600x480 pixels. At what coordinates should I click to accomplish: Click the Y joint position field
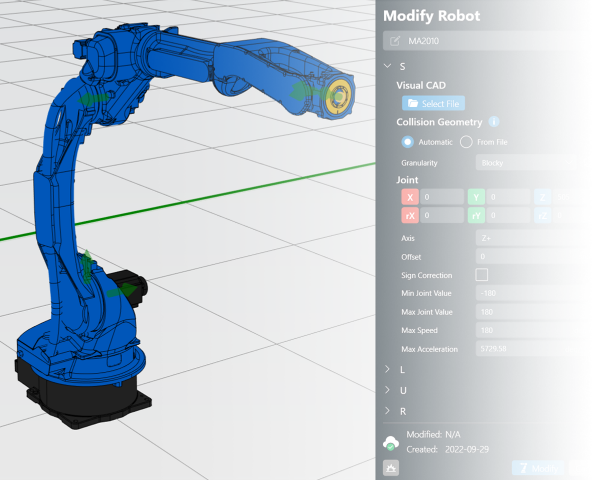pos(508,197)
